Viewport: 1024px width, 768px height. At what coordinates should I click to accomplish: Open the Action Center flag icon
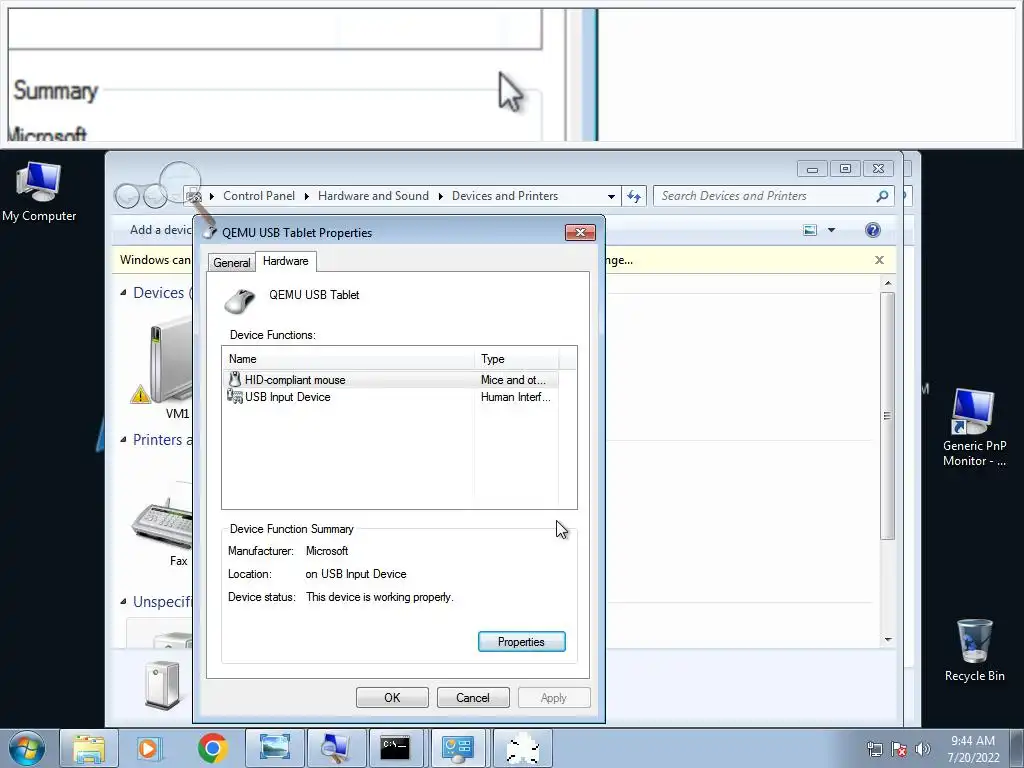(x=899, y=749)
